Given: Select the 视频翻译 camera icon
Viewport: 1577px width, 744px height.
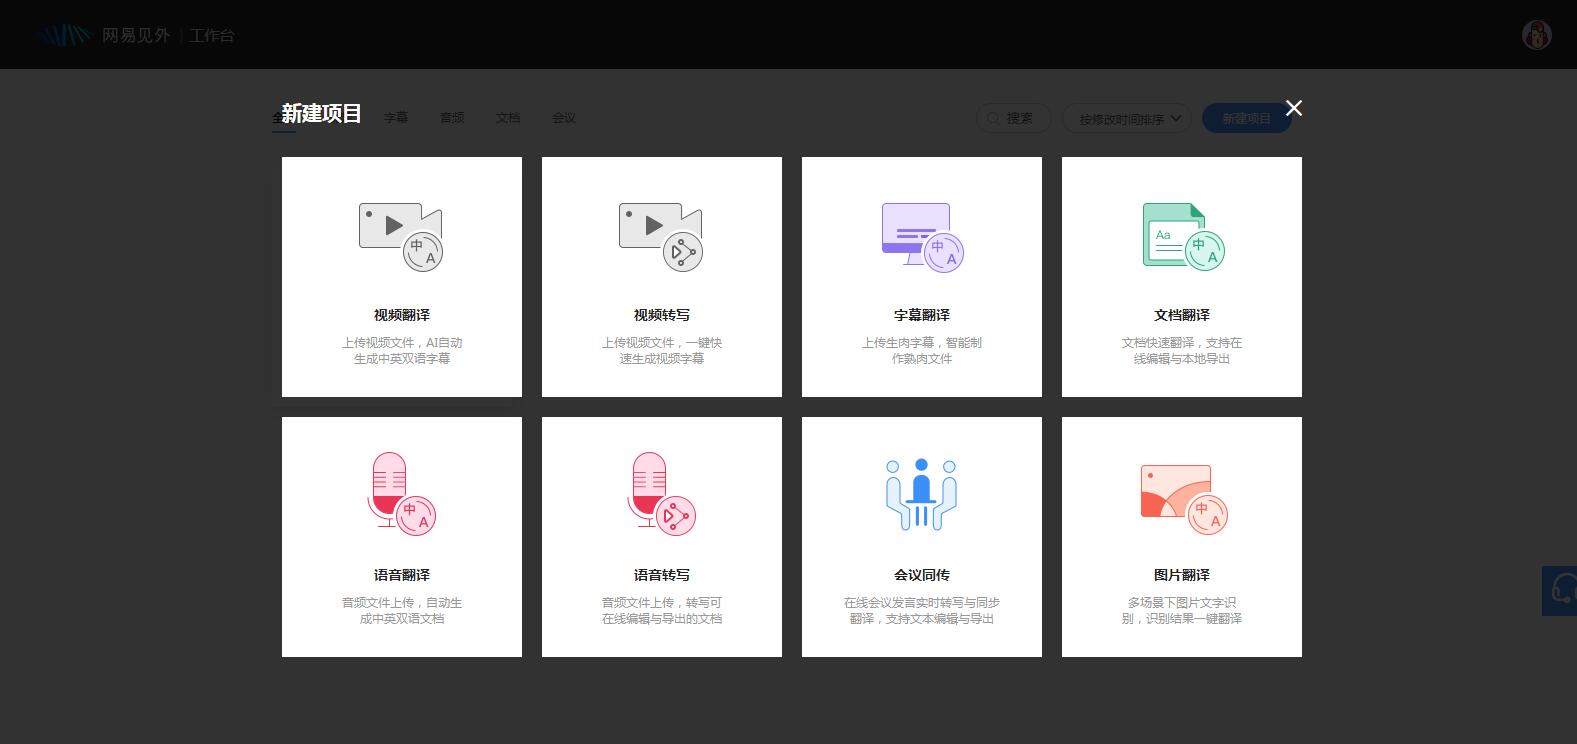Looking at the screenshot, I should click(x=401, y=236).
